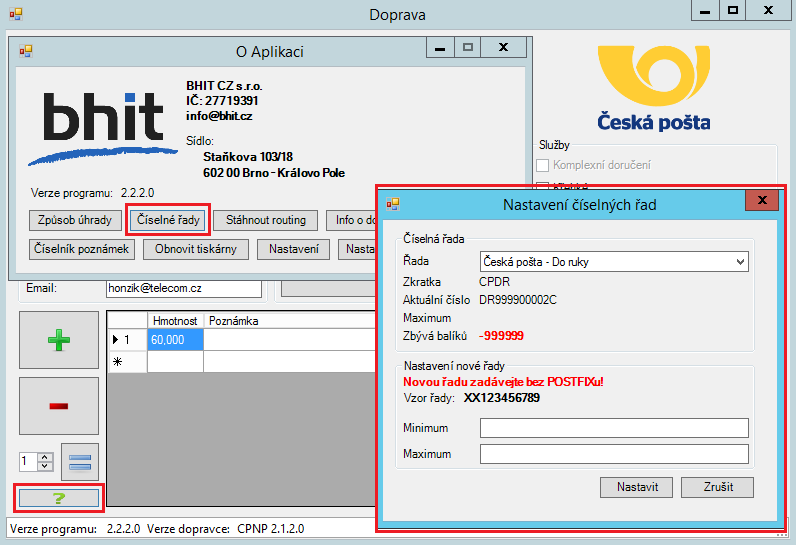Click the Verze programu 2.2.2.0 status bar text
Image resolution: width=796 pixels, height=545 pixels.
point(75,529)
